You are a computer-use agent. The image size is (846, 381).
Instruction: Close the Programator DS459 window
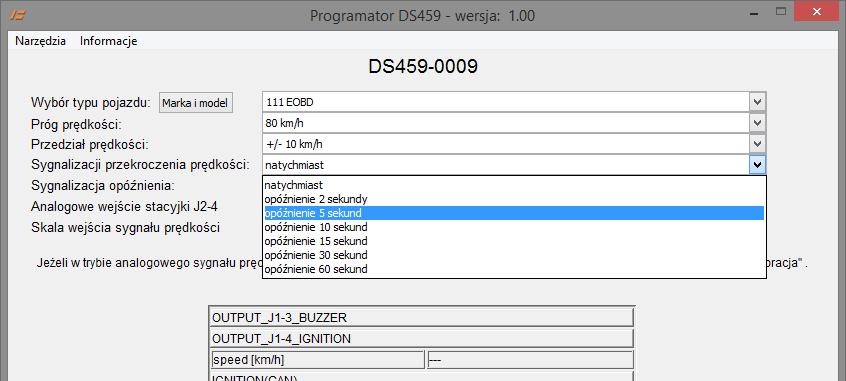click(816, 11)
